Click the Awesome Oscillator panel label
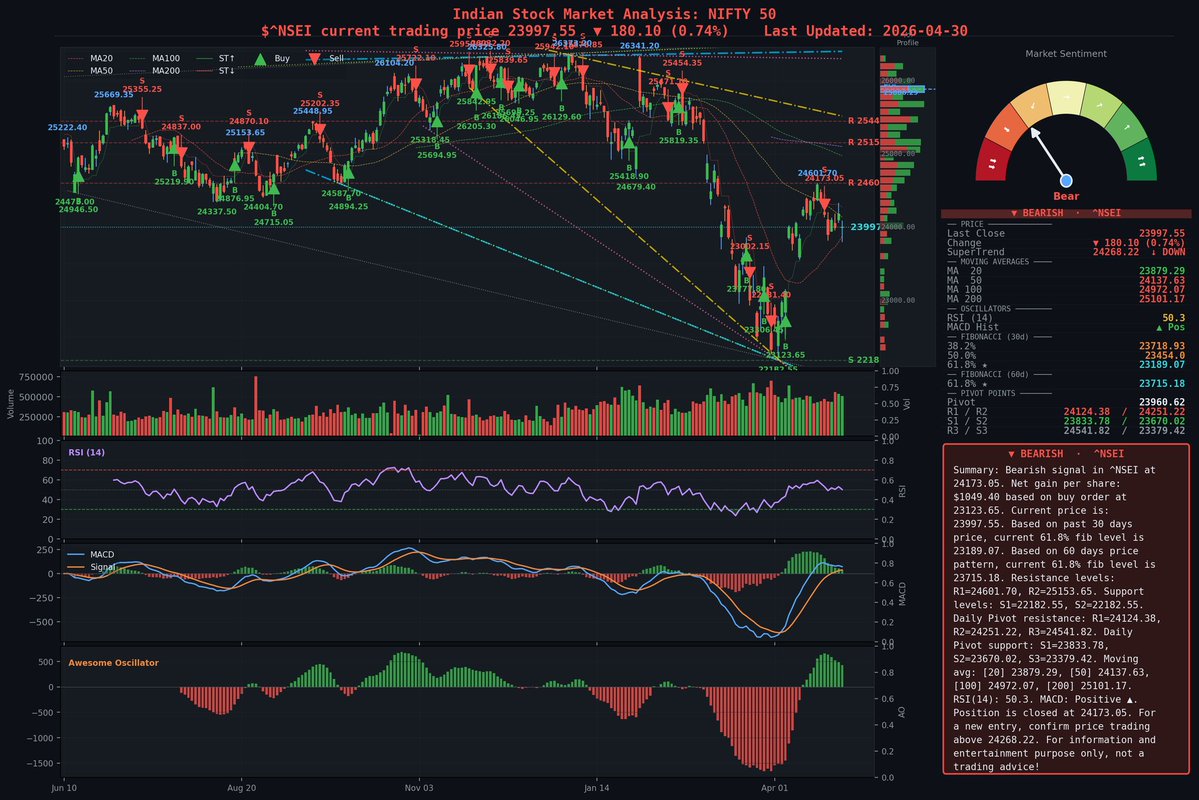Viewport: 1199px width, 800px height. (113, 662)
